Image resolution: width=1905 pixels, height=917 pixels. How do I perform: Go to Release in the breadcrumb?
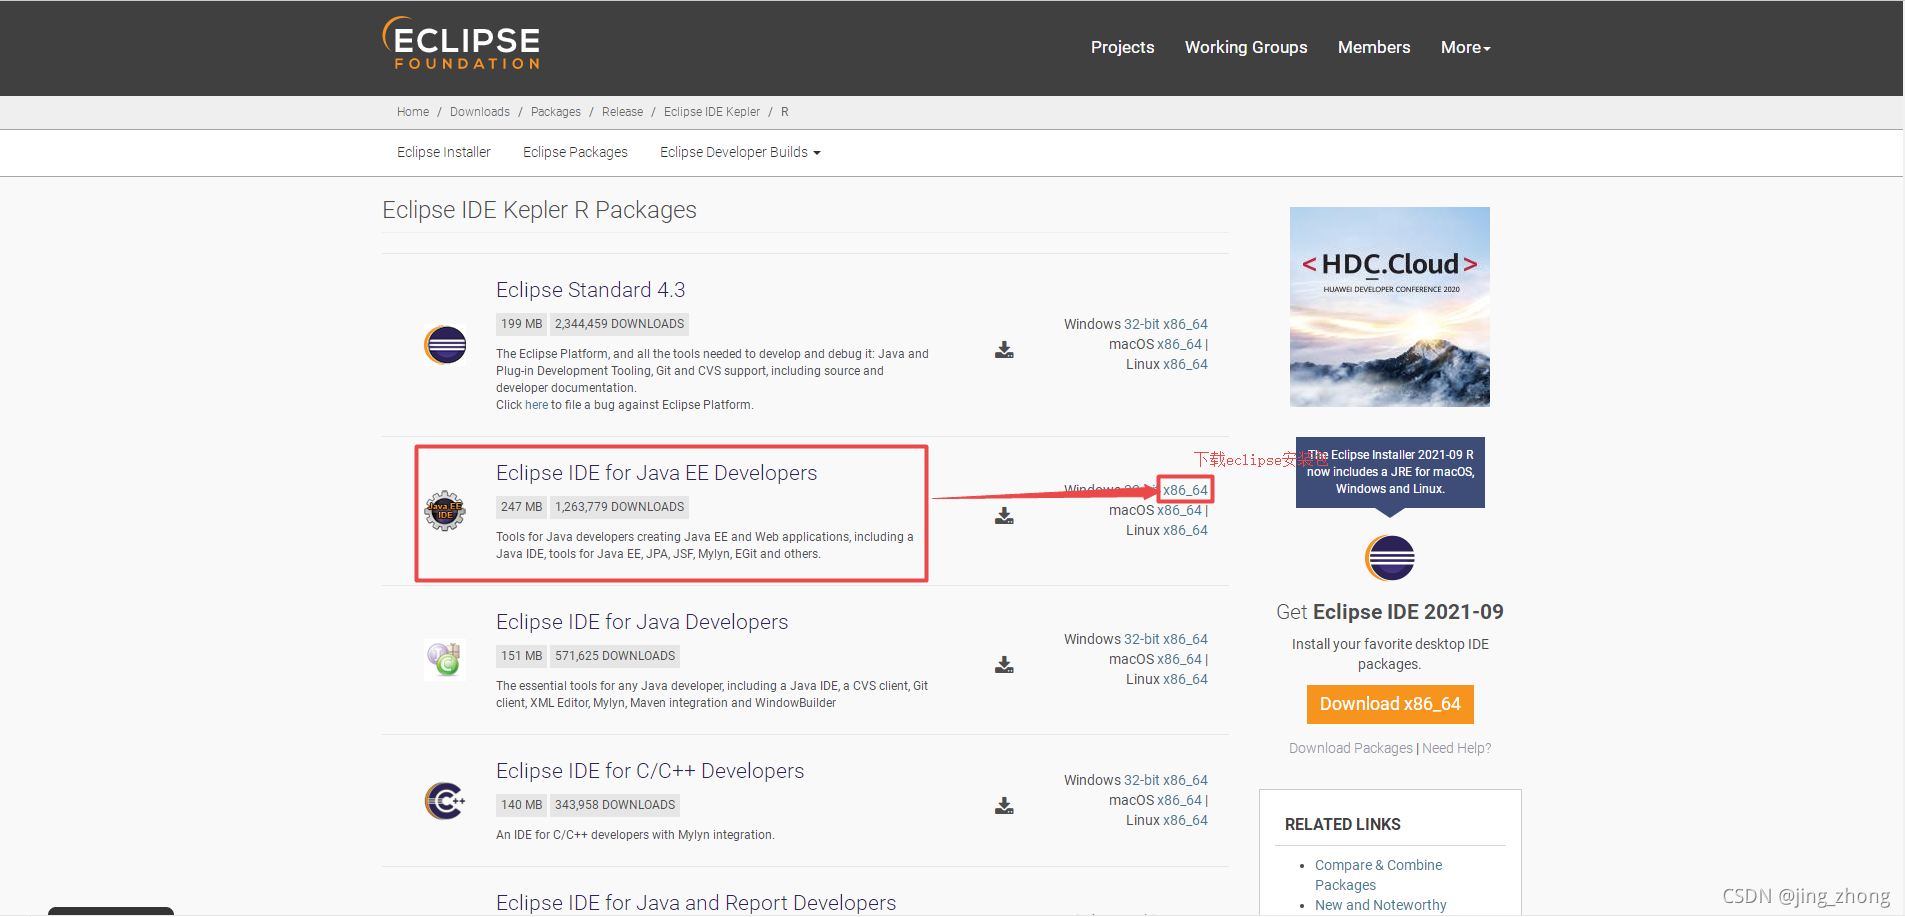pyautogui.click(x=622, y=112)
